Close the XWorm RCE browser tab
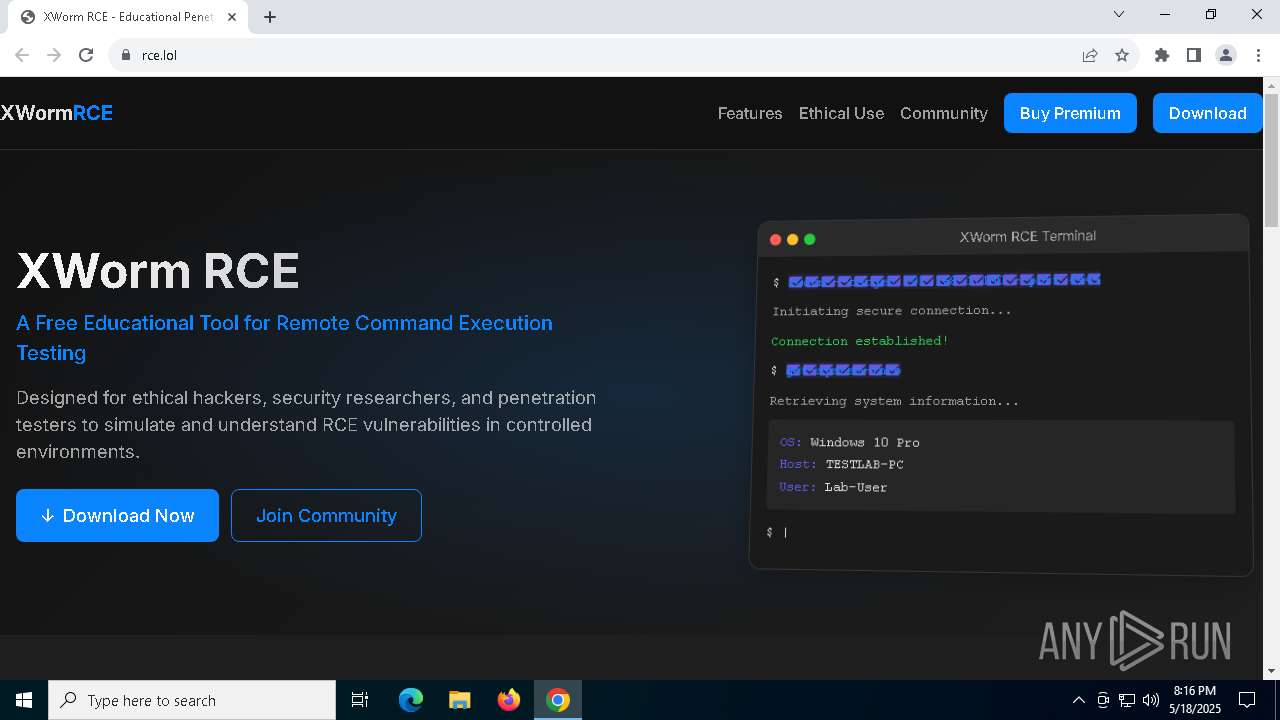Image resolution: width=1280 pixels, height=720 pixels. coord(232,17)
